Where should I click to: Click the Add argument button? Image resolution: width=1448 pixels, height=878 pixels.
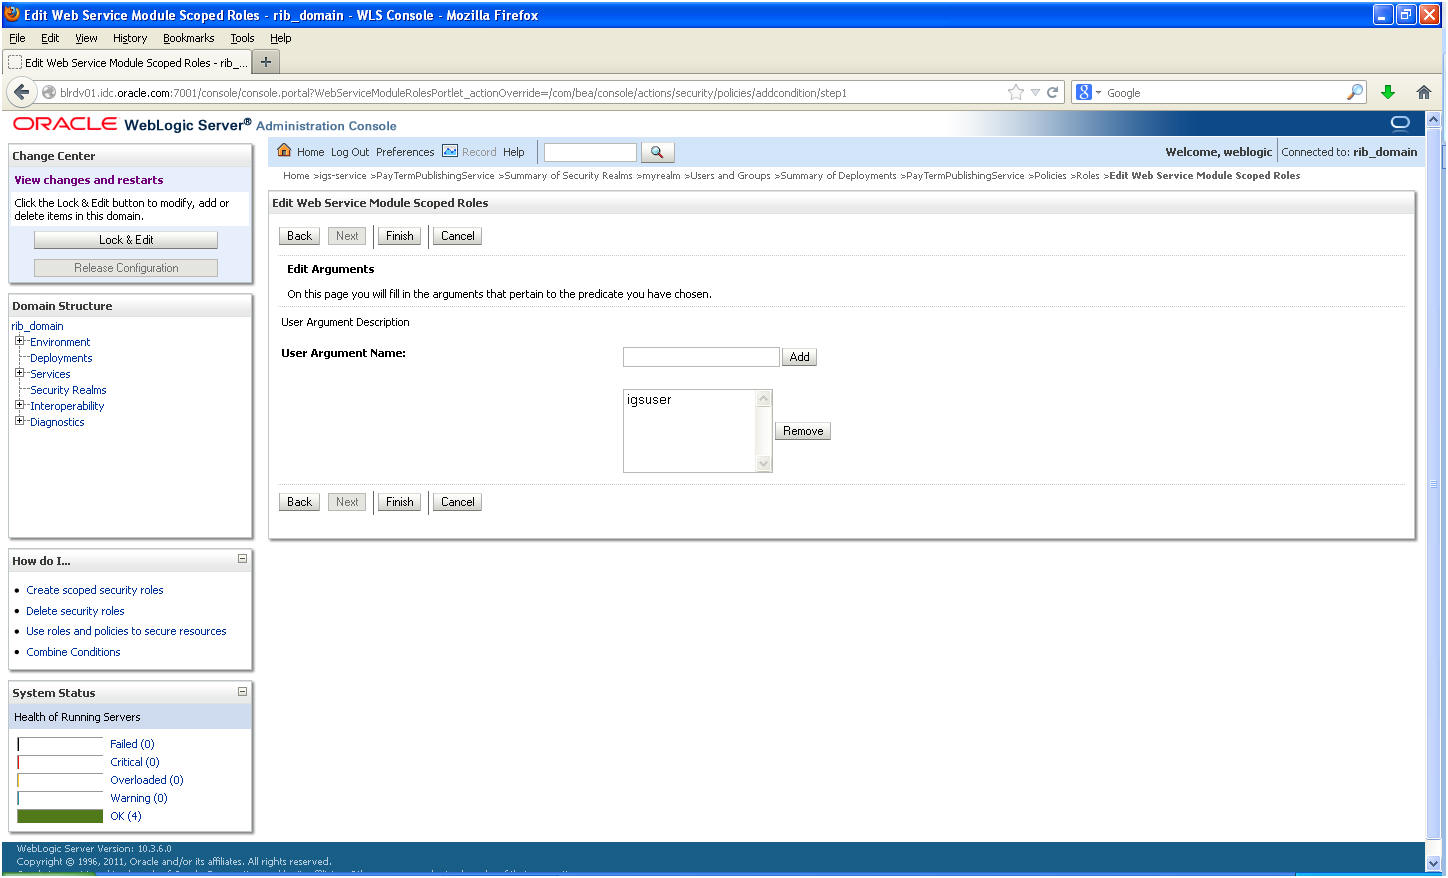[x=800, y=357]
